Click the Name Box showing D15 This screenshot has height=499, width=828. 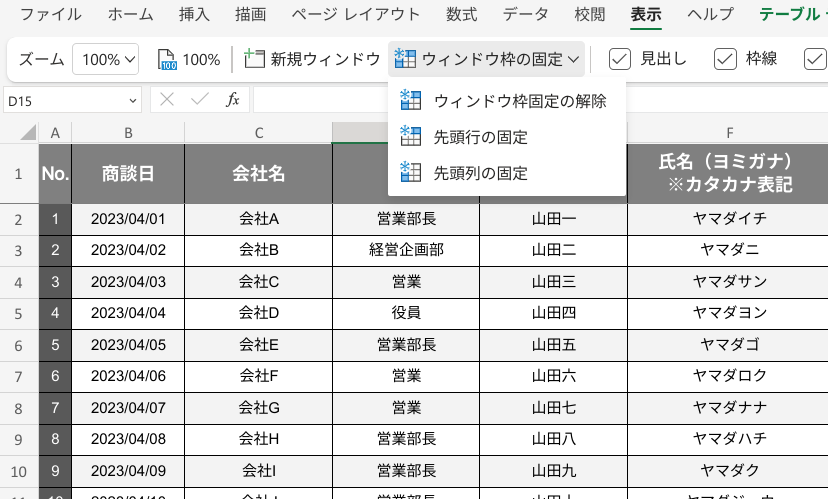[72, 100]
